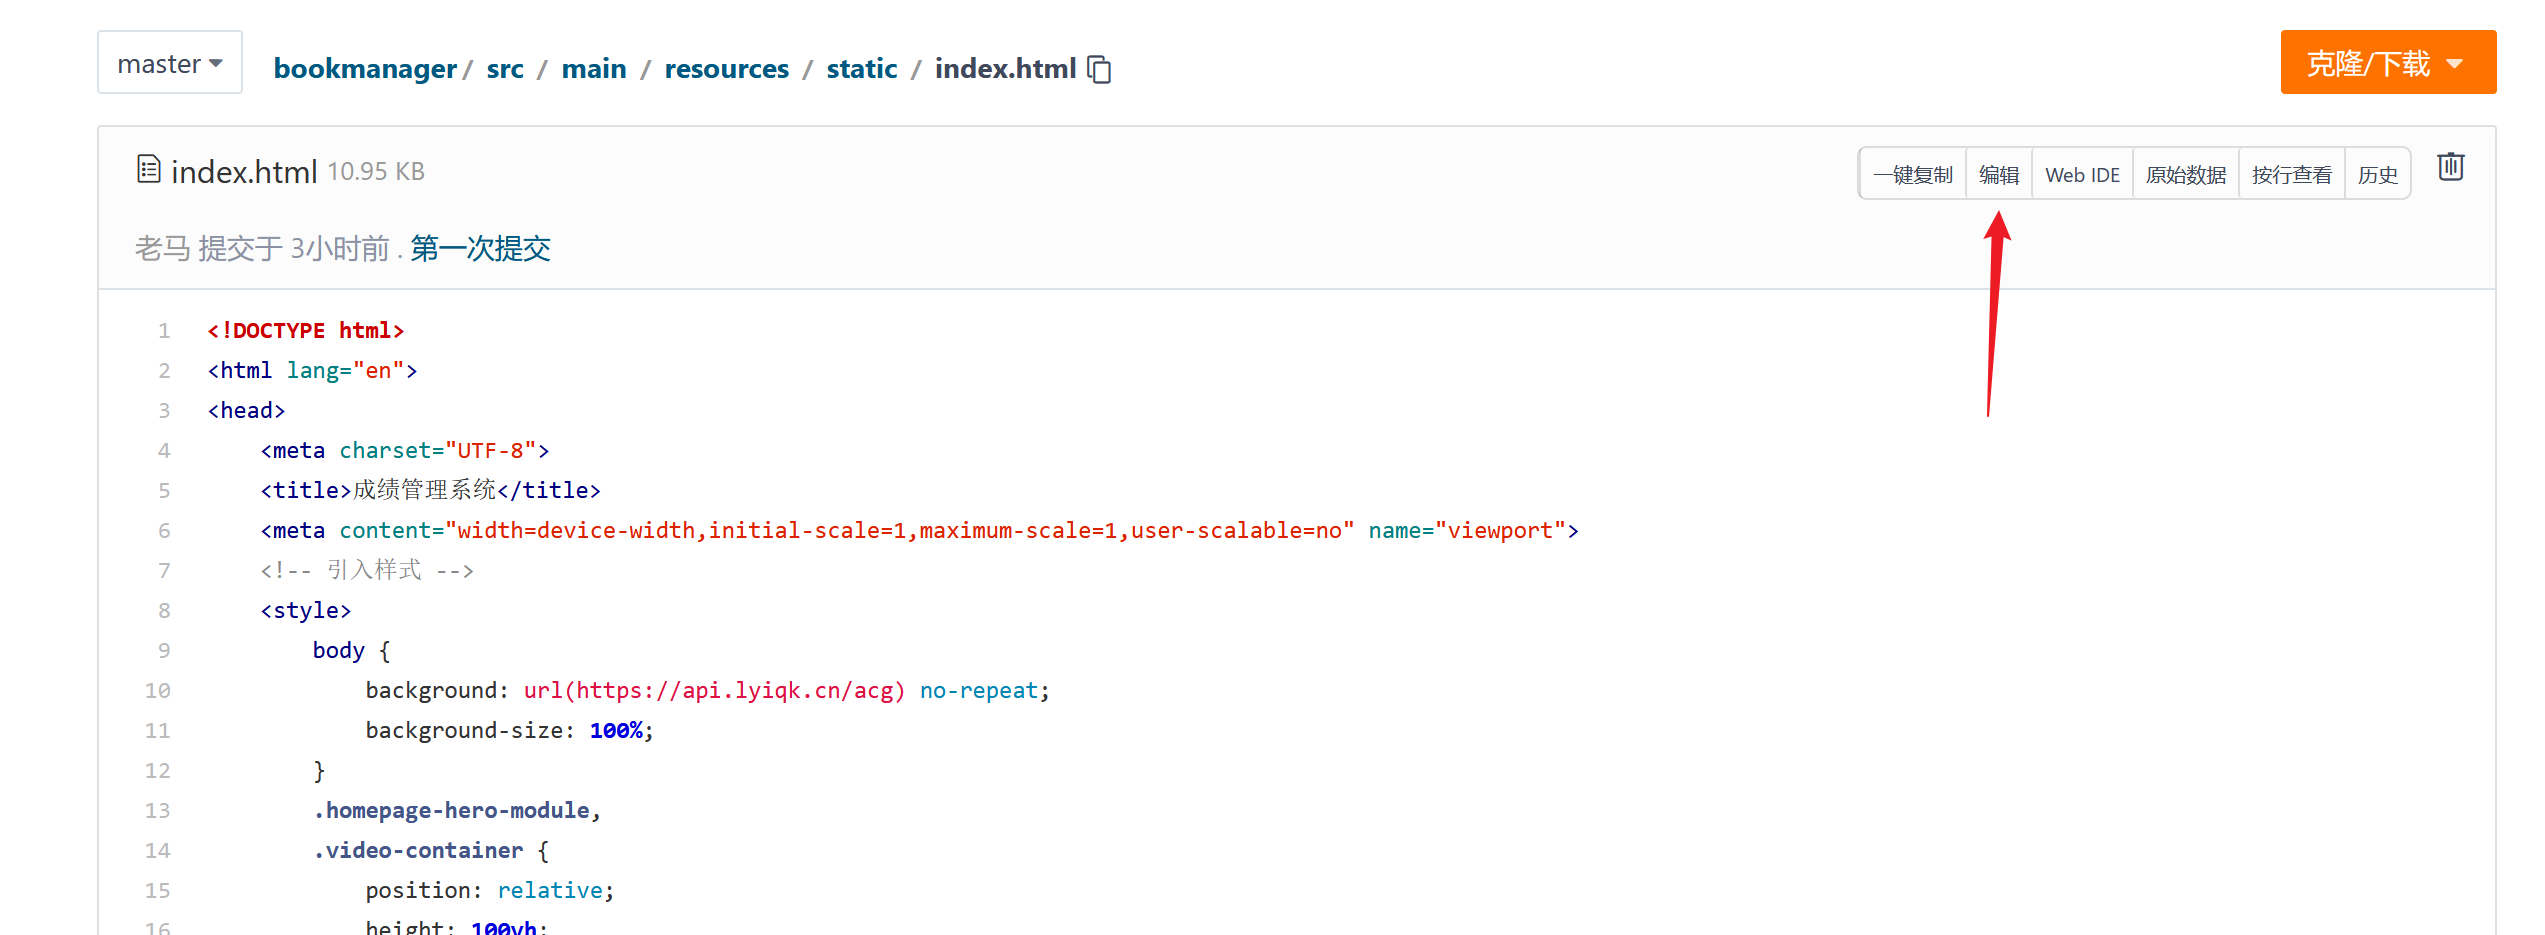The width and height of the screenshot is (2545, 935).
Task: Navigate to resources folder breadcrumb
Action: point(726,69)
